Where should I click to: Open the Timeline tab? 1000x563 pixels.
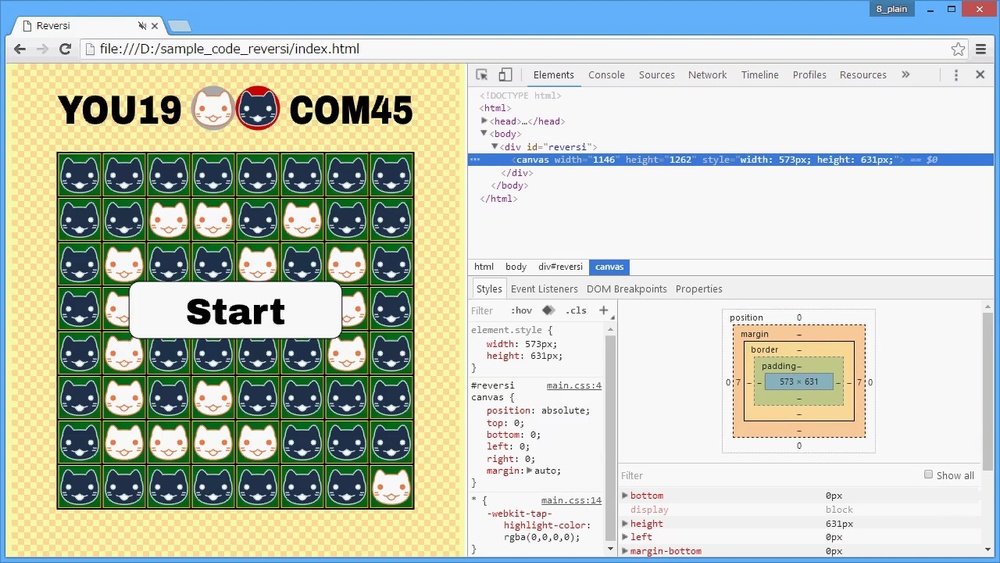pos(760,75)
